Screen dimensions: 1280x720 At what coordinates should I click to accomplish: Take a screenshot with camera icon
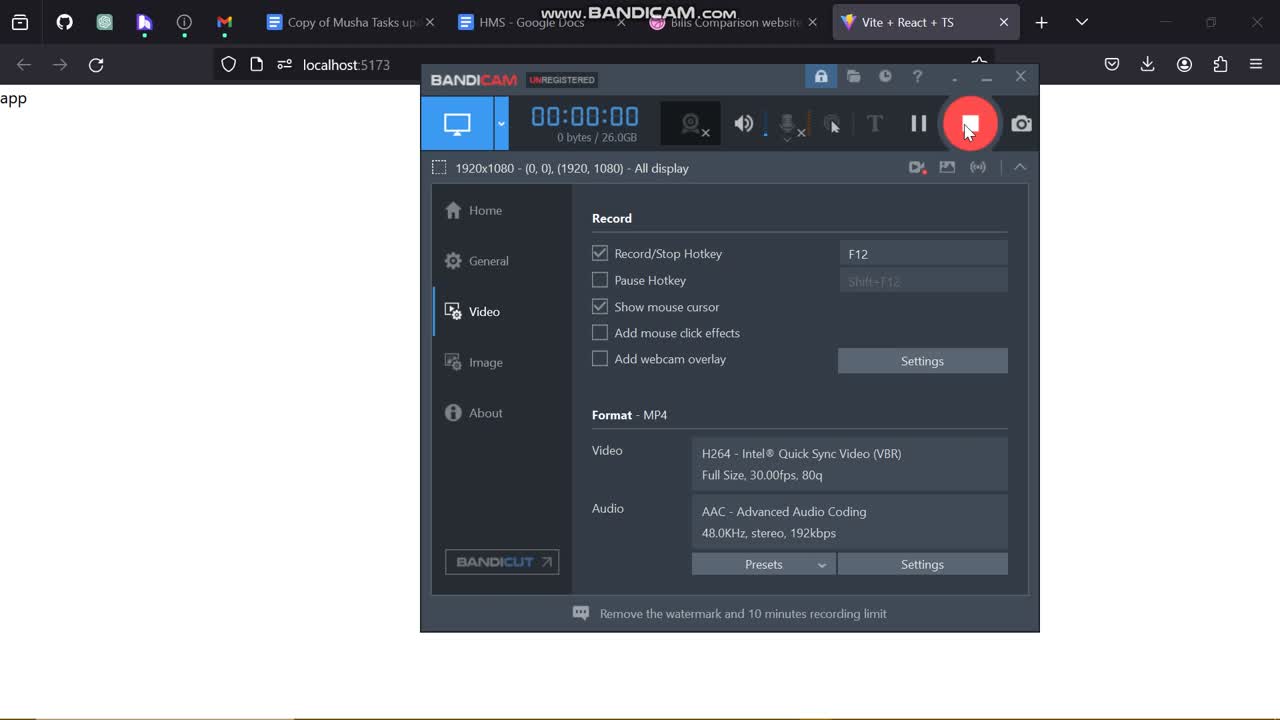click(x=1021, y=123)
